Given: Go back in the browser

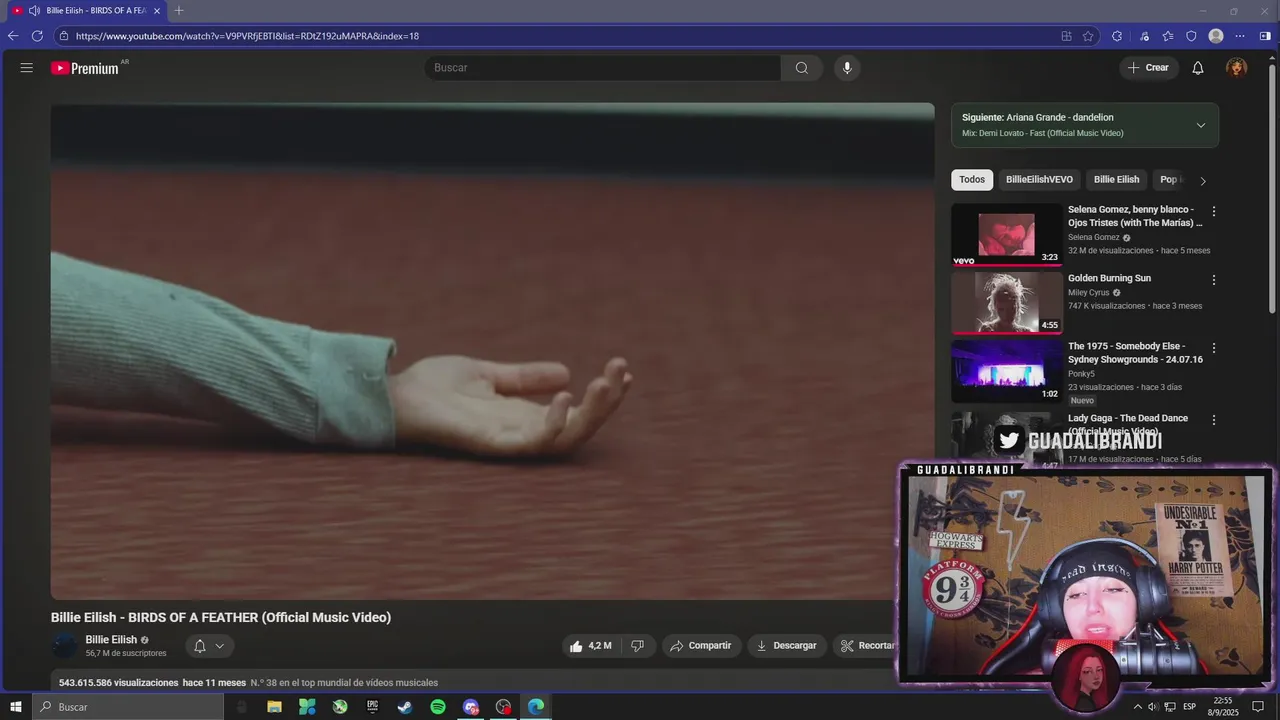Looking at the screenshot, I should (13, 36).
